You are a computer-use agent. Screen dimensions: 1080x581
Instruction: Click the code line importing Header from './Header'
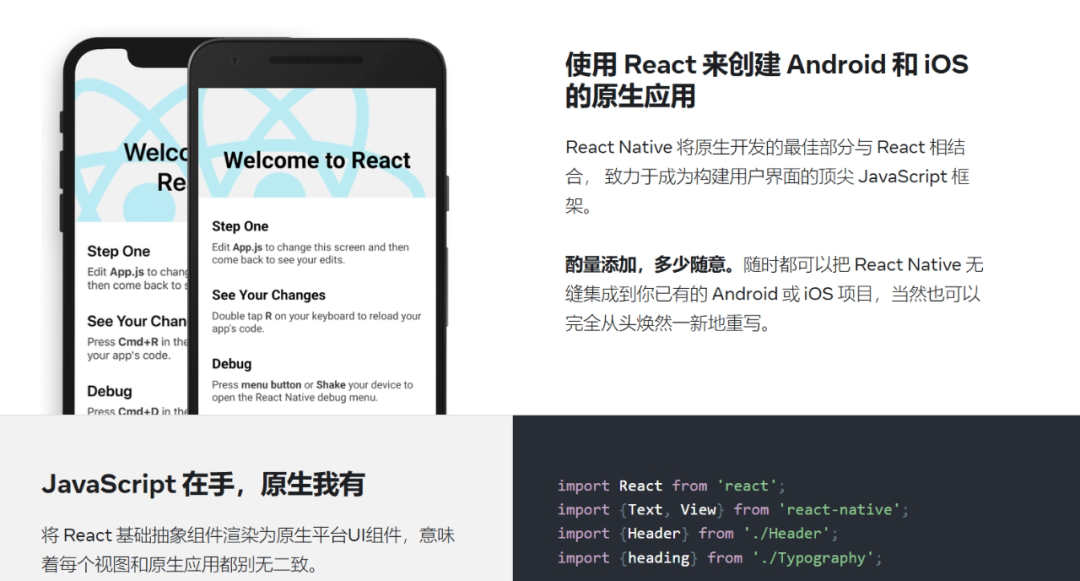pos(698,534)
